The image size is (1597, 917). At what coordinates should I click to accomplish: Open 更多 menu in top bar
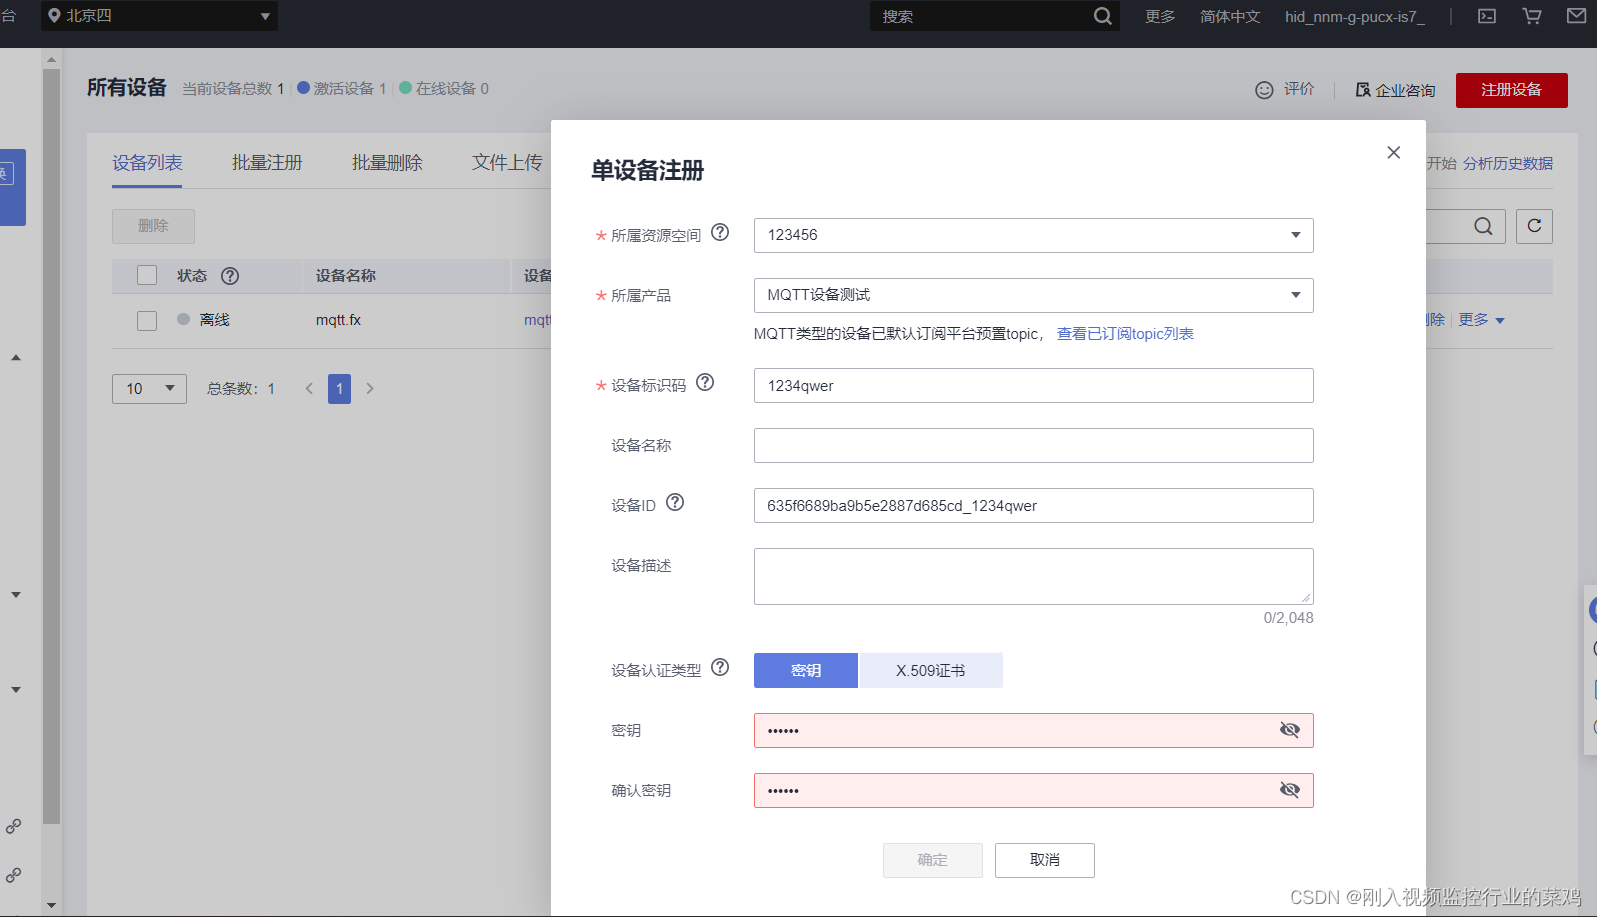click(1160, 16)
